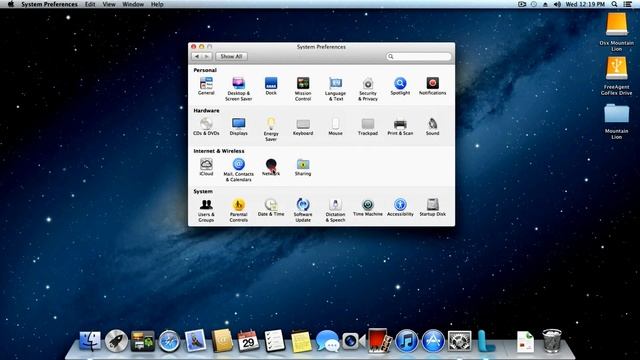Image resolution: width=640 pixels, height=360 pixels.
Task: Open the Keyboard preference pane
Action: point(303,127)
